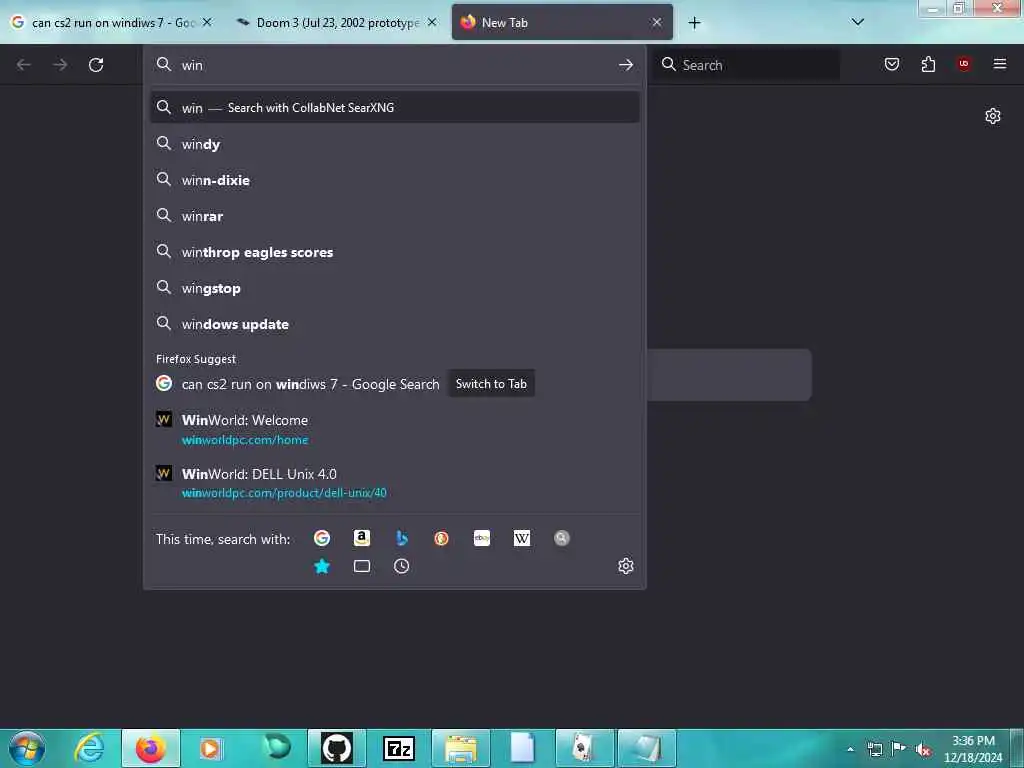Open GitHub Desktop from the taskbar
Screen dimensions: 1024x768
[x=337, y=748]
